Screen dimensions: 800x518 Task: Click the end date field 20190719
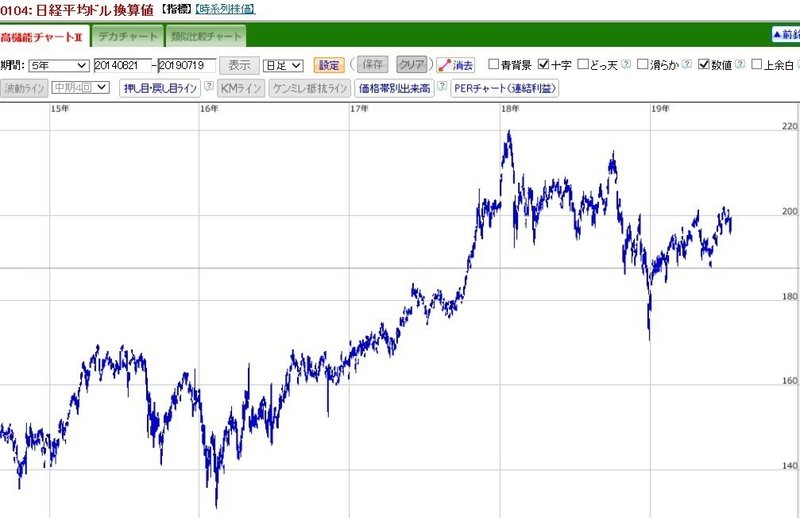point(187,65)
